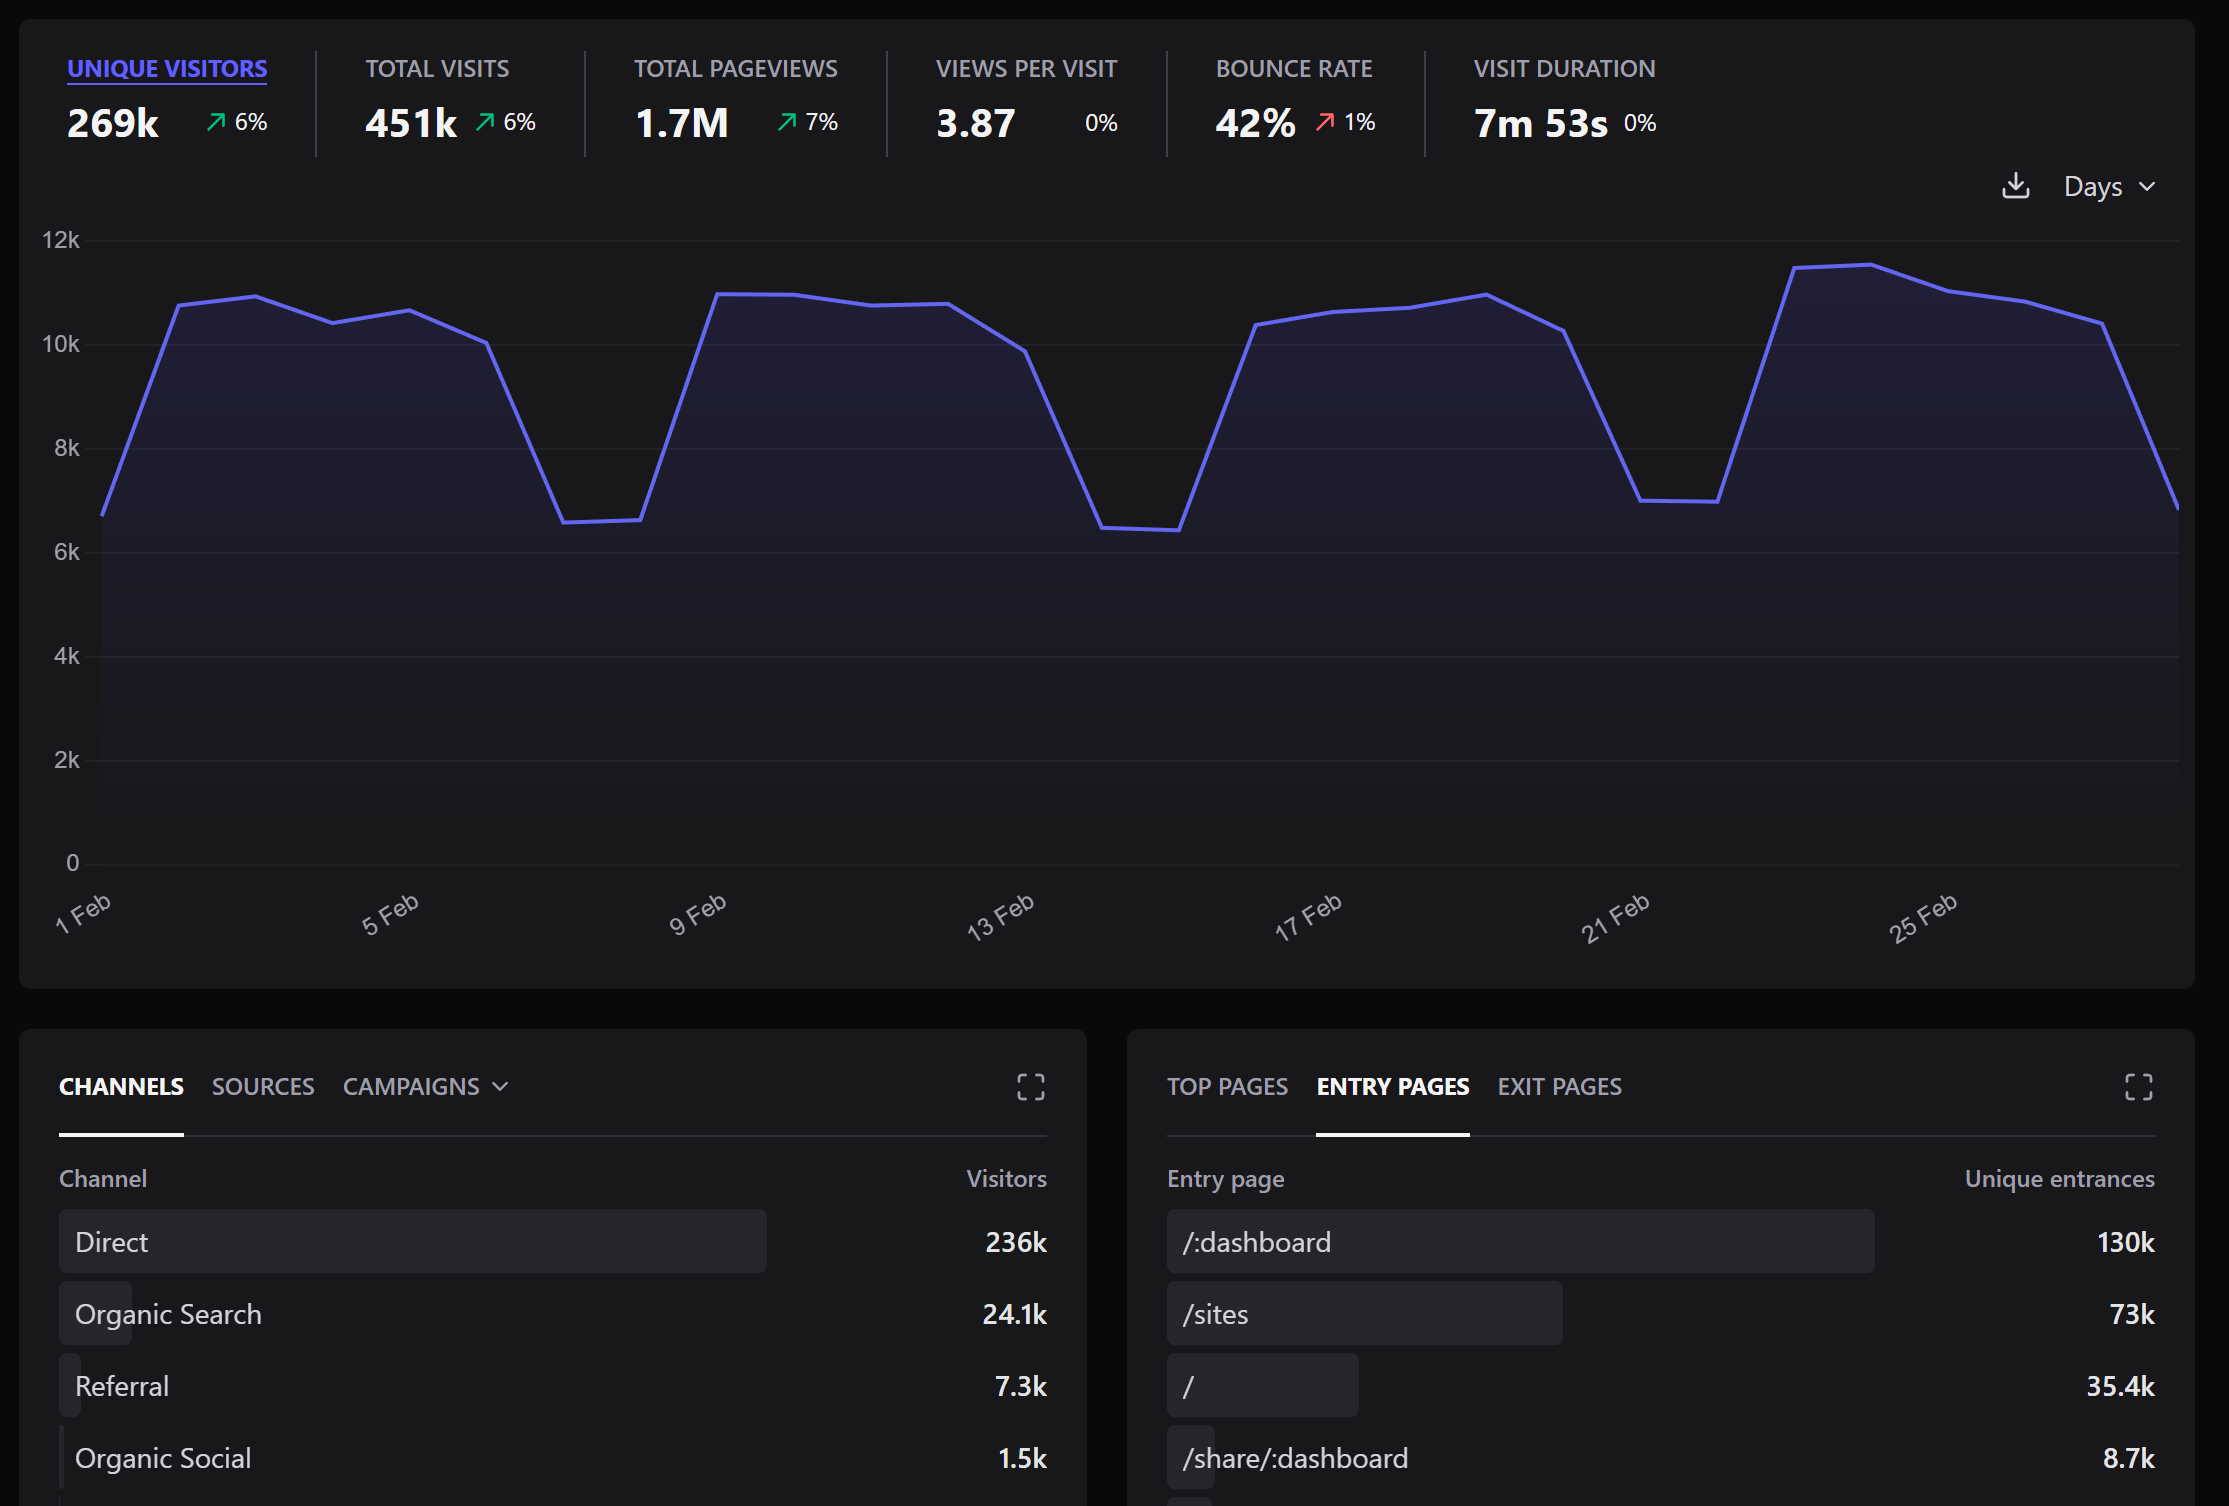
Task: Open the Campaigns dropdown chevron
Action: (501, 1086)
